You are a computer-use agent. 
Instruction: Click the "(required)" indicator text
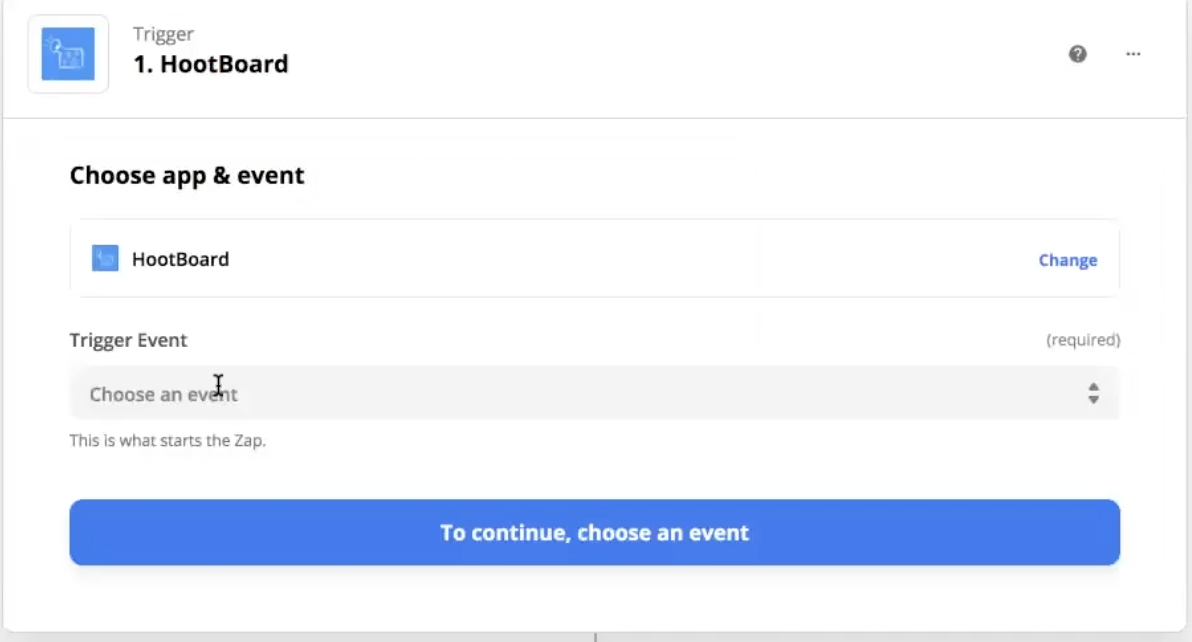(1083, 340)
